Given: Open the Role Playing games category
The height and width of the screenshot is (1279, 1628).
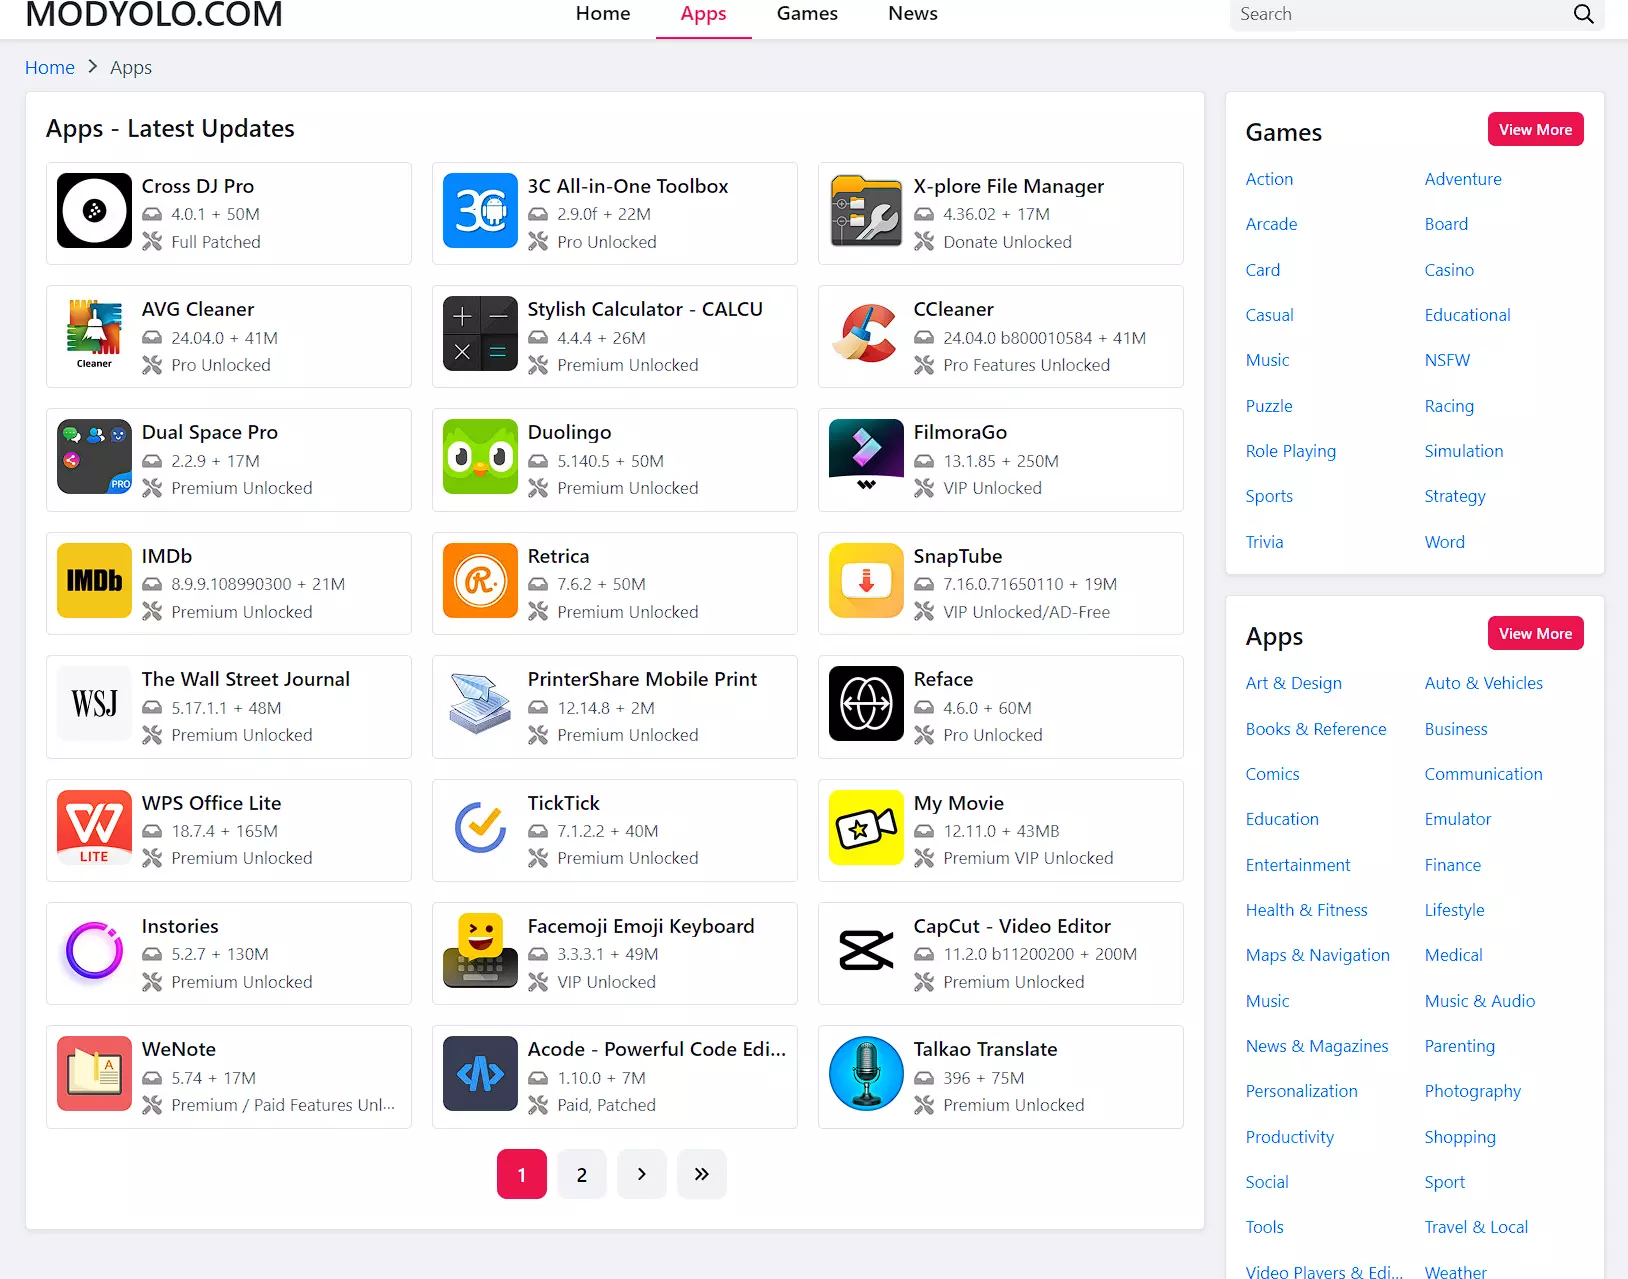Looking at the screenshot, I should 1290,451.
